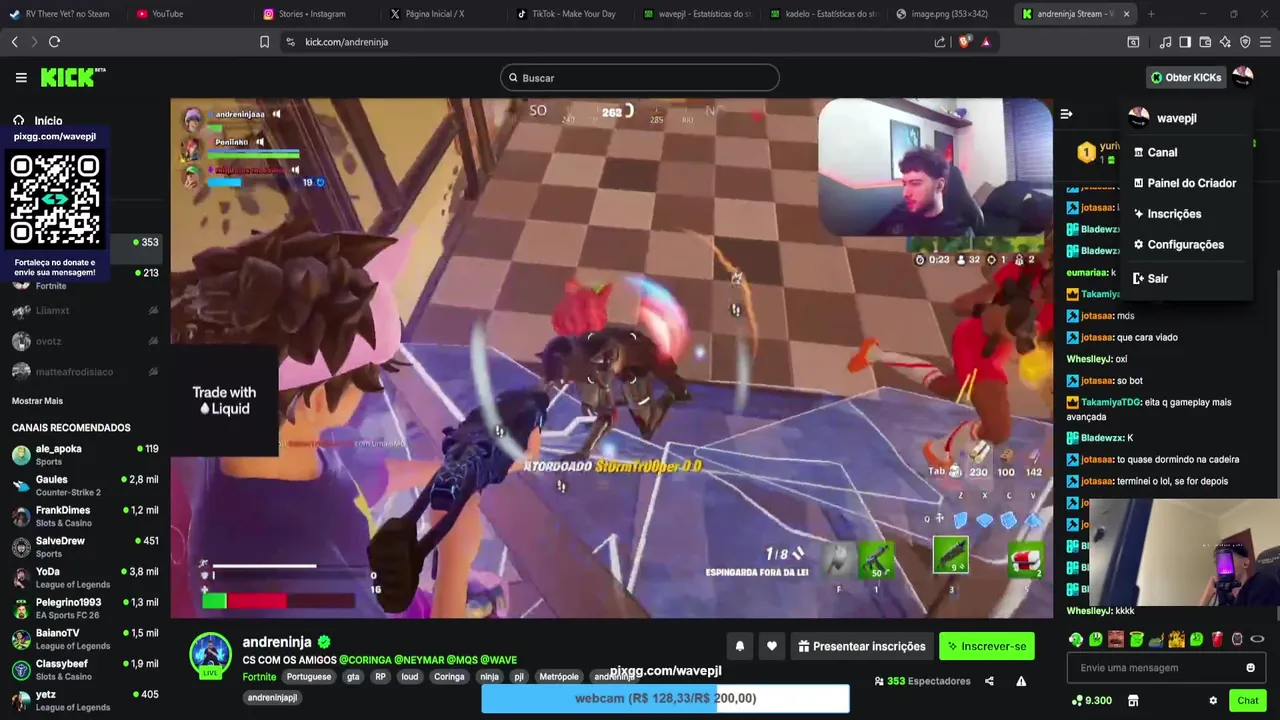Switch to the YouTube tab
Image resolution: width=1280 pixels, height=720 pixels.
pos(187,14)
